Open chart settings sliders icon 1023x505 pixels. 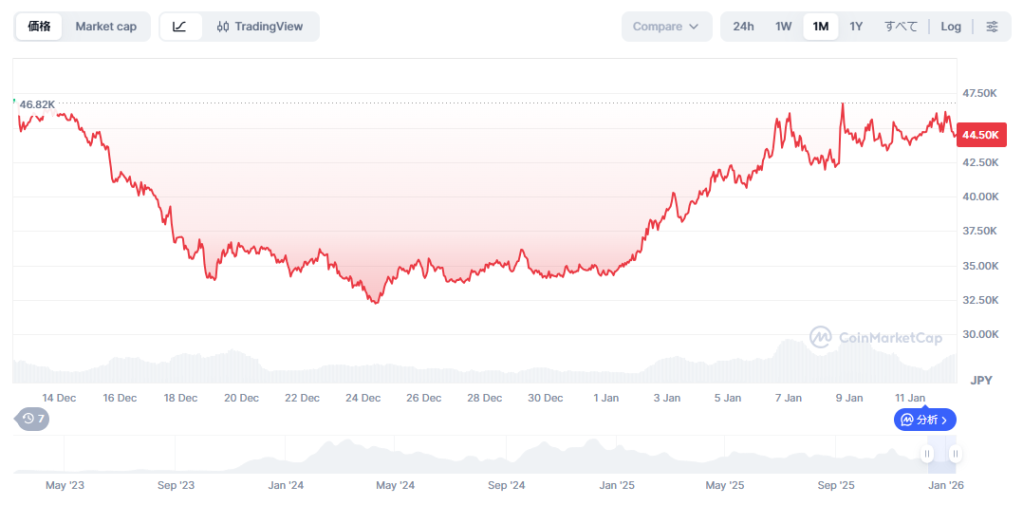pyautogui.click(x=991, y=27)
